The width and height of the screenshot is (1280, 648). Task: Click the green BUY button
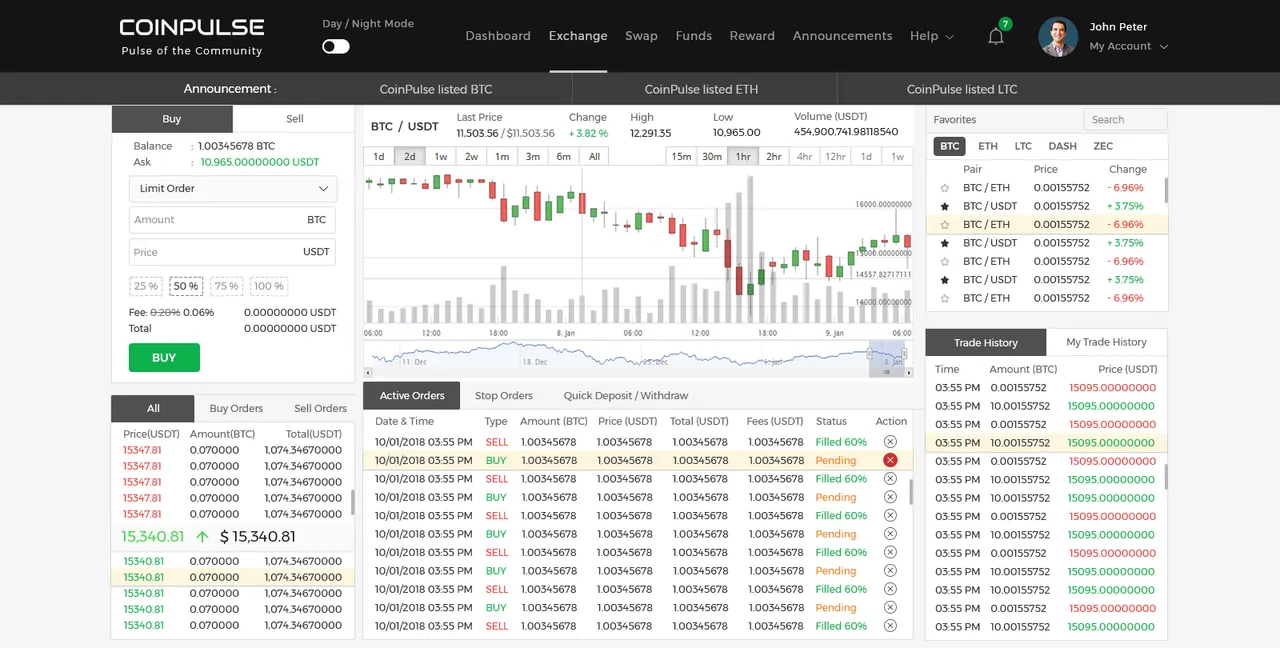(164, 357)
